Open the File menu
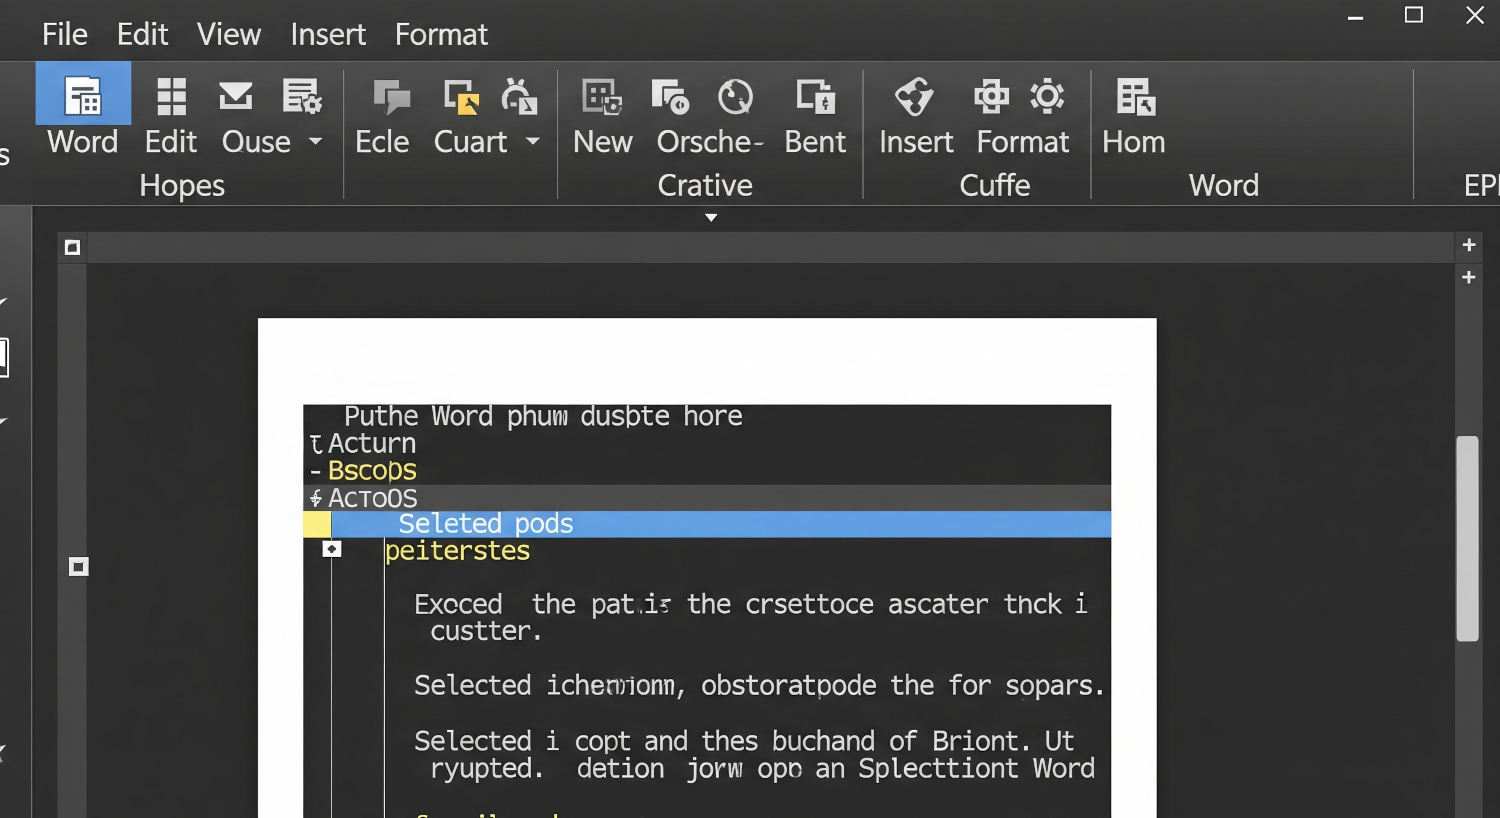 point(65,35)
